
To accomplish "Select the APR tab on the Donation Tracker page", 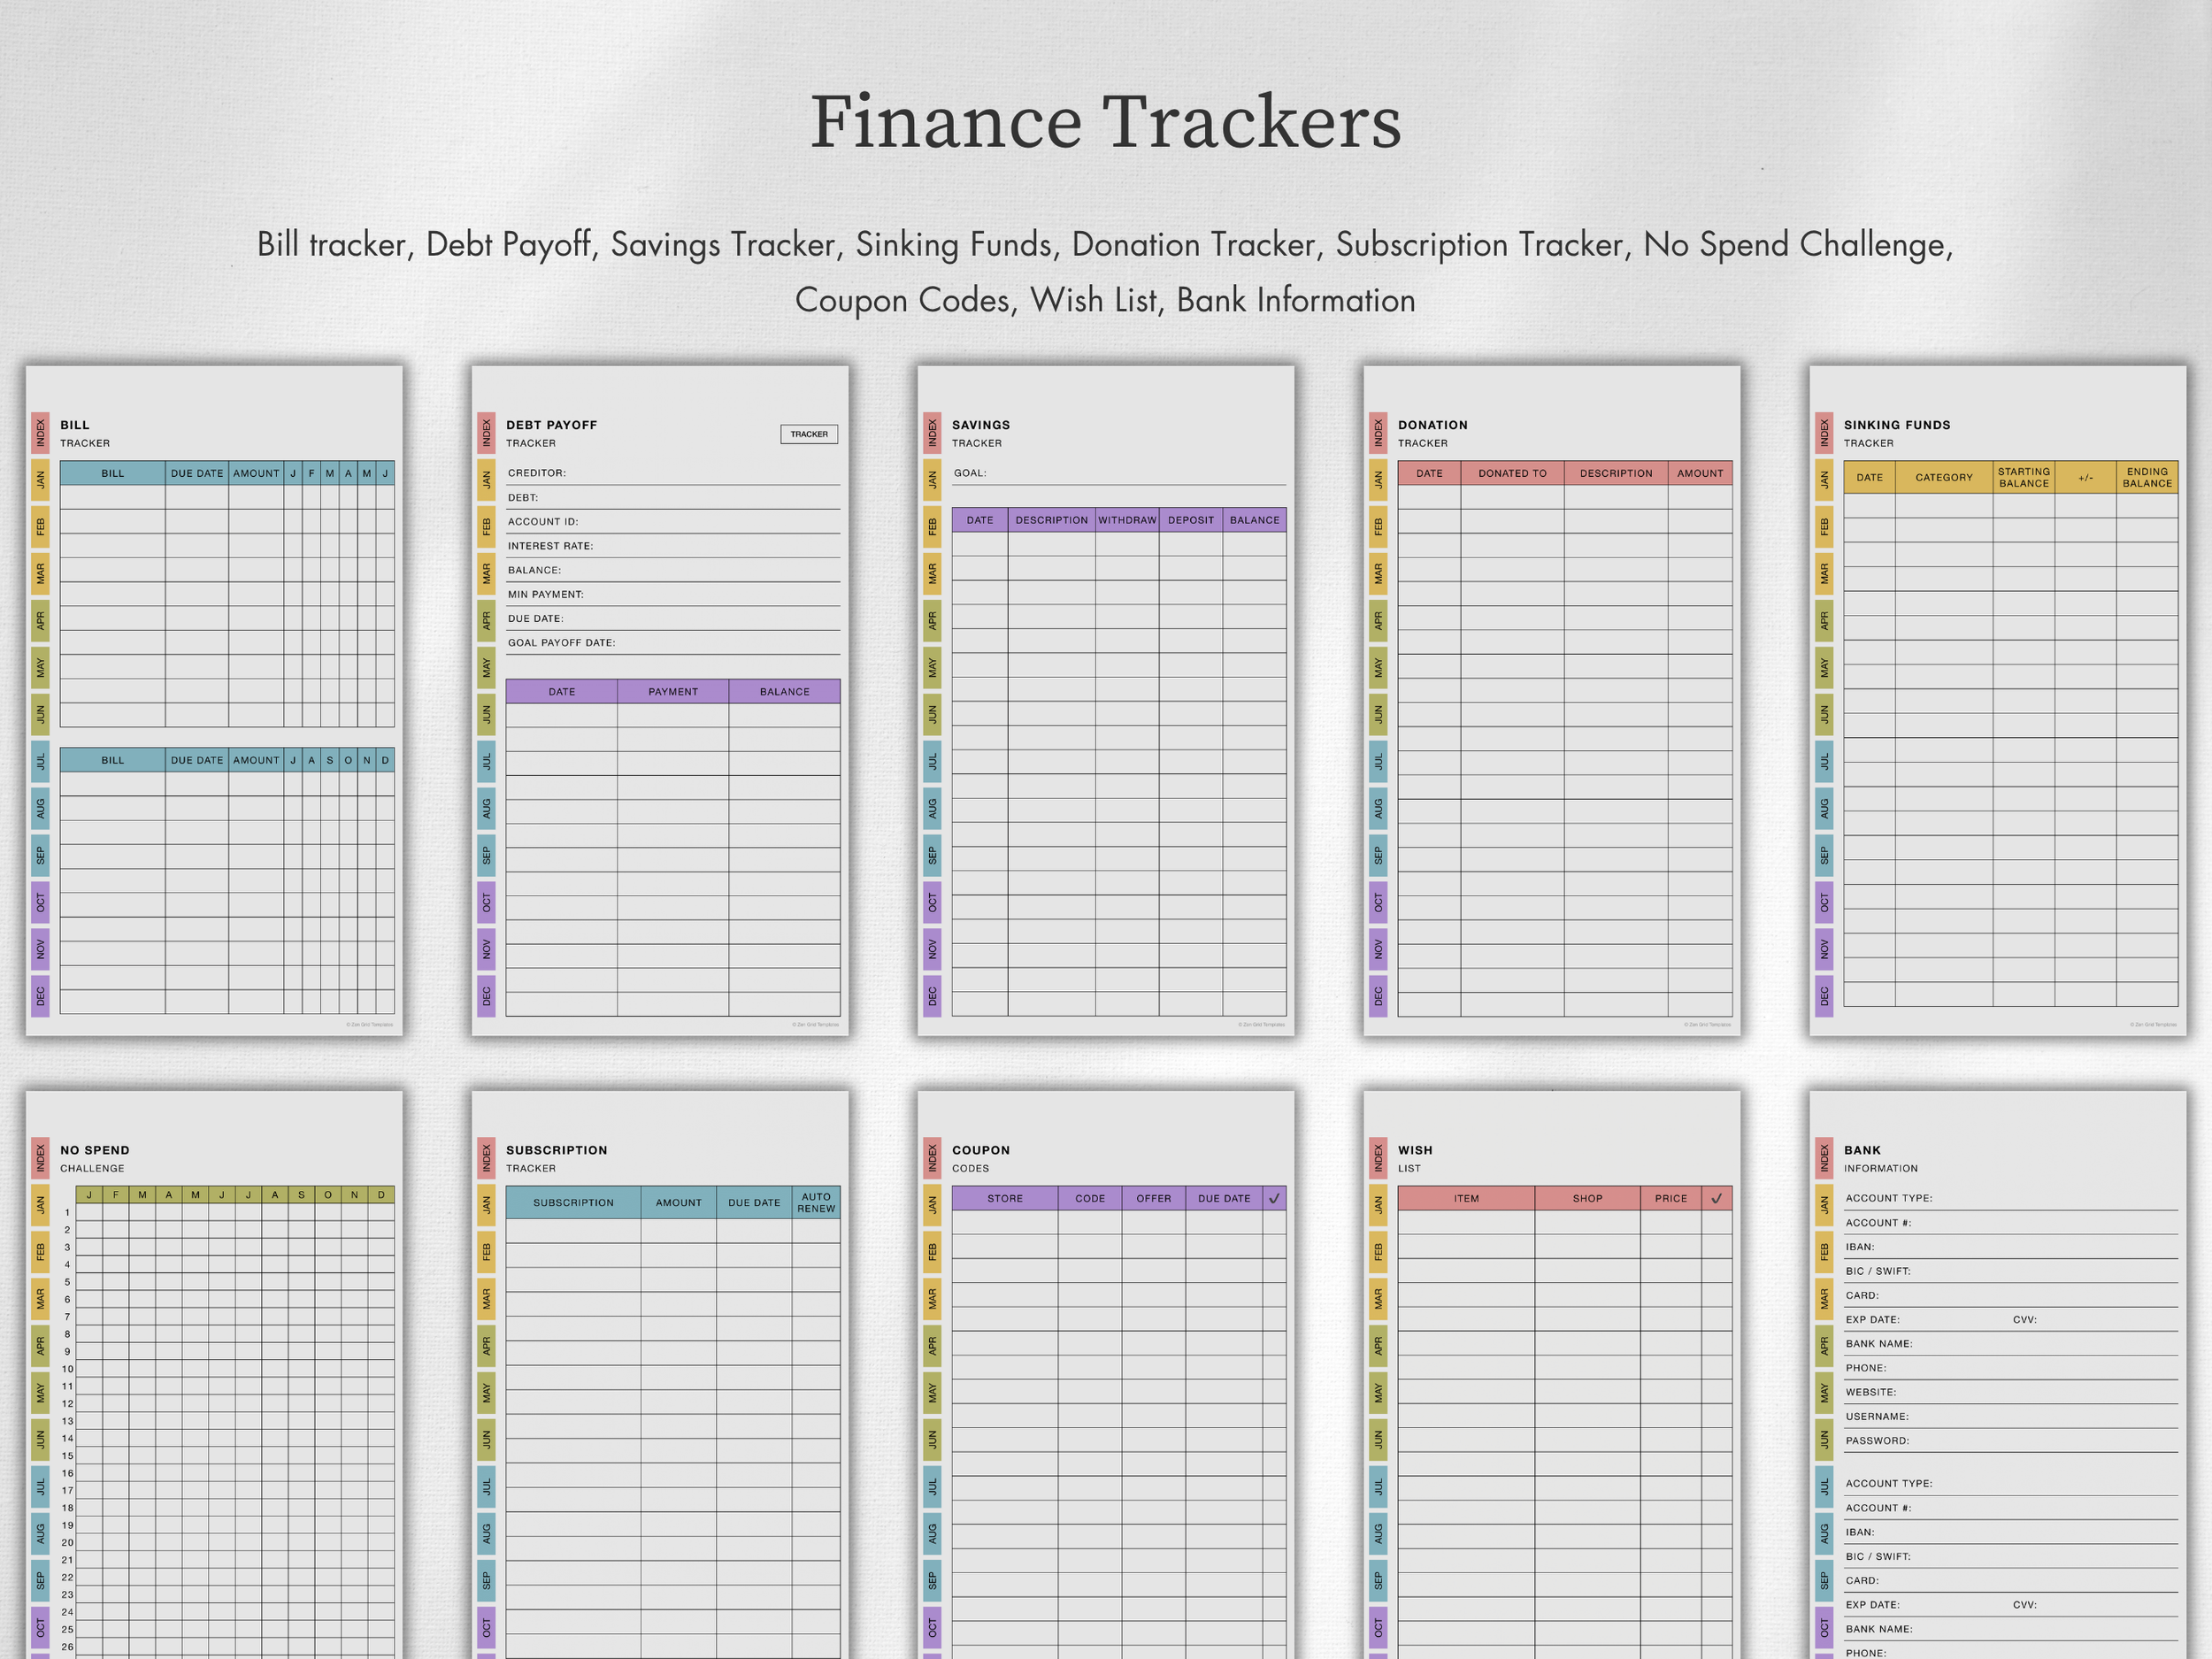I will [1378, 620].
